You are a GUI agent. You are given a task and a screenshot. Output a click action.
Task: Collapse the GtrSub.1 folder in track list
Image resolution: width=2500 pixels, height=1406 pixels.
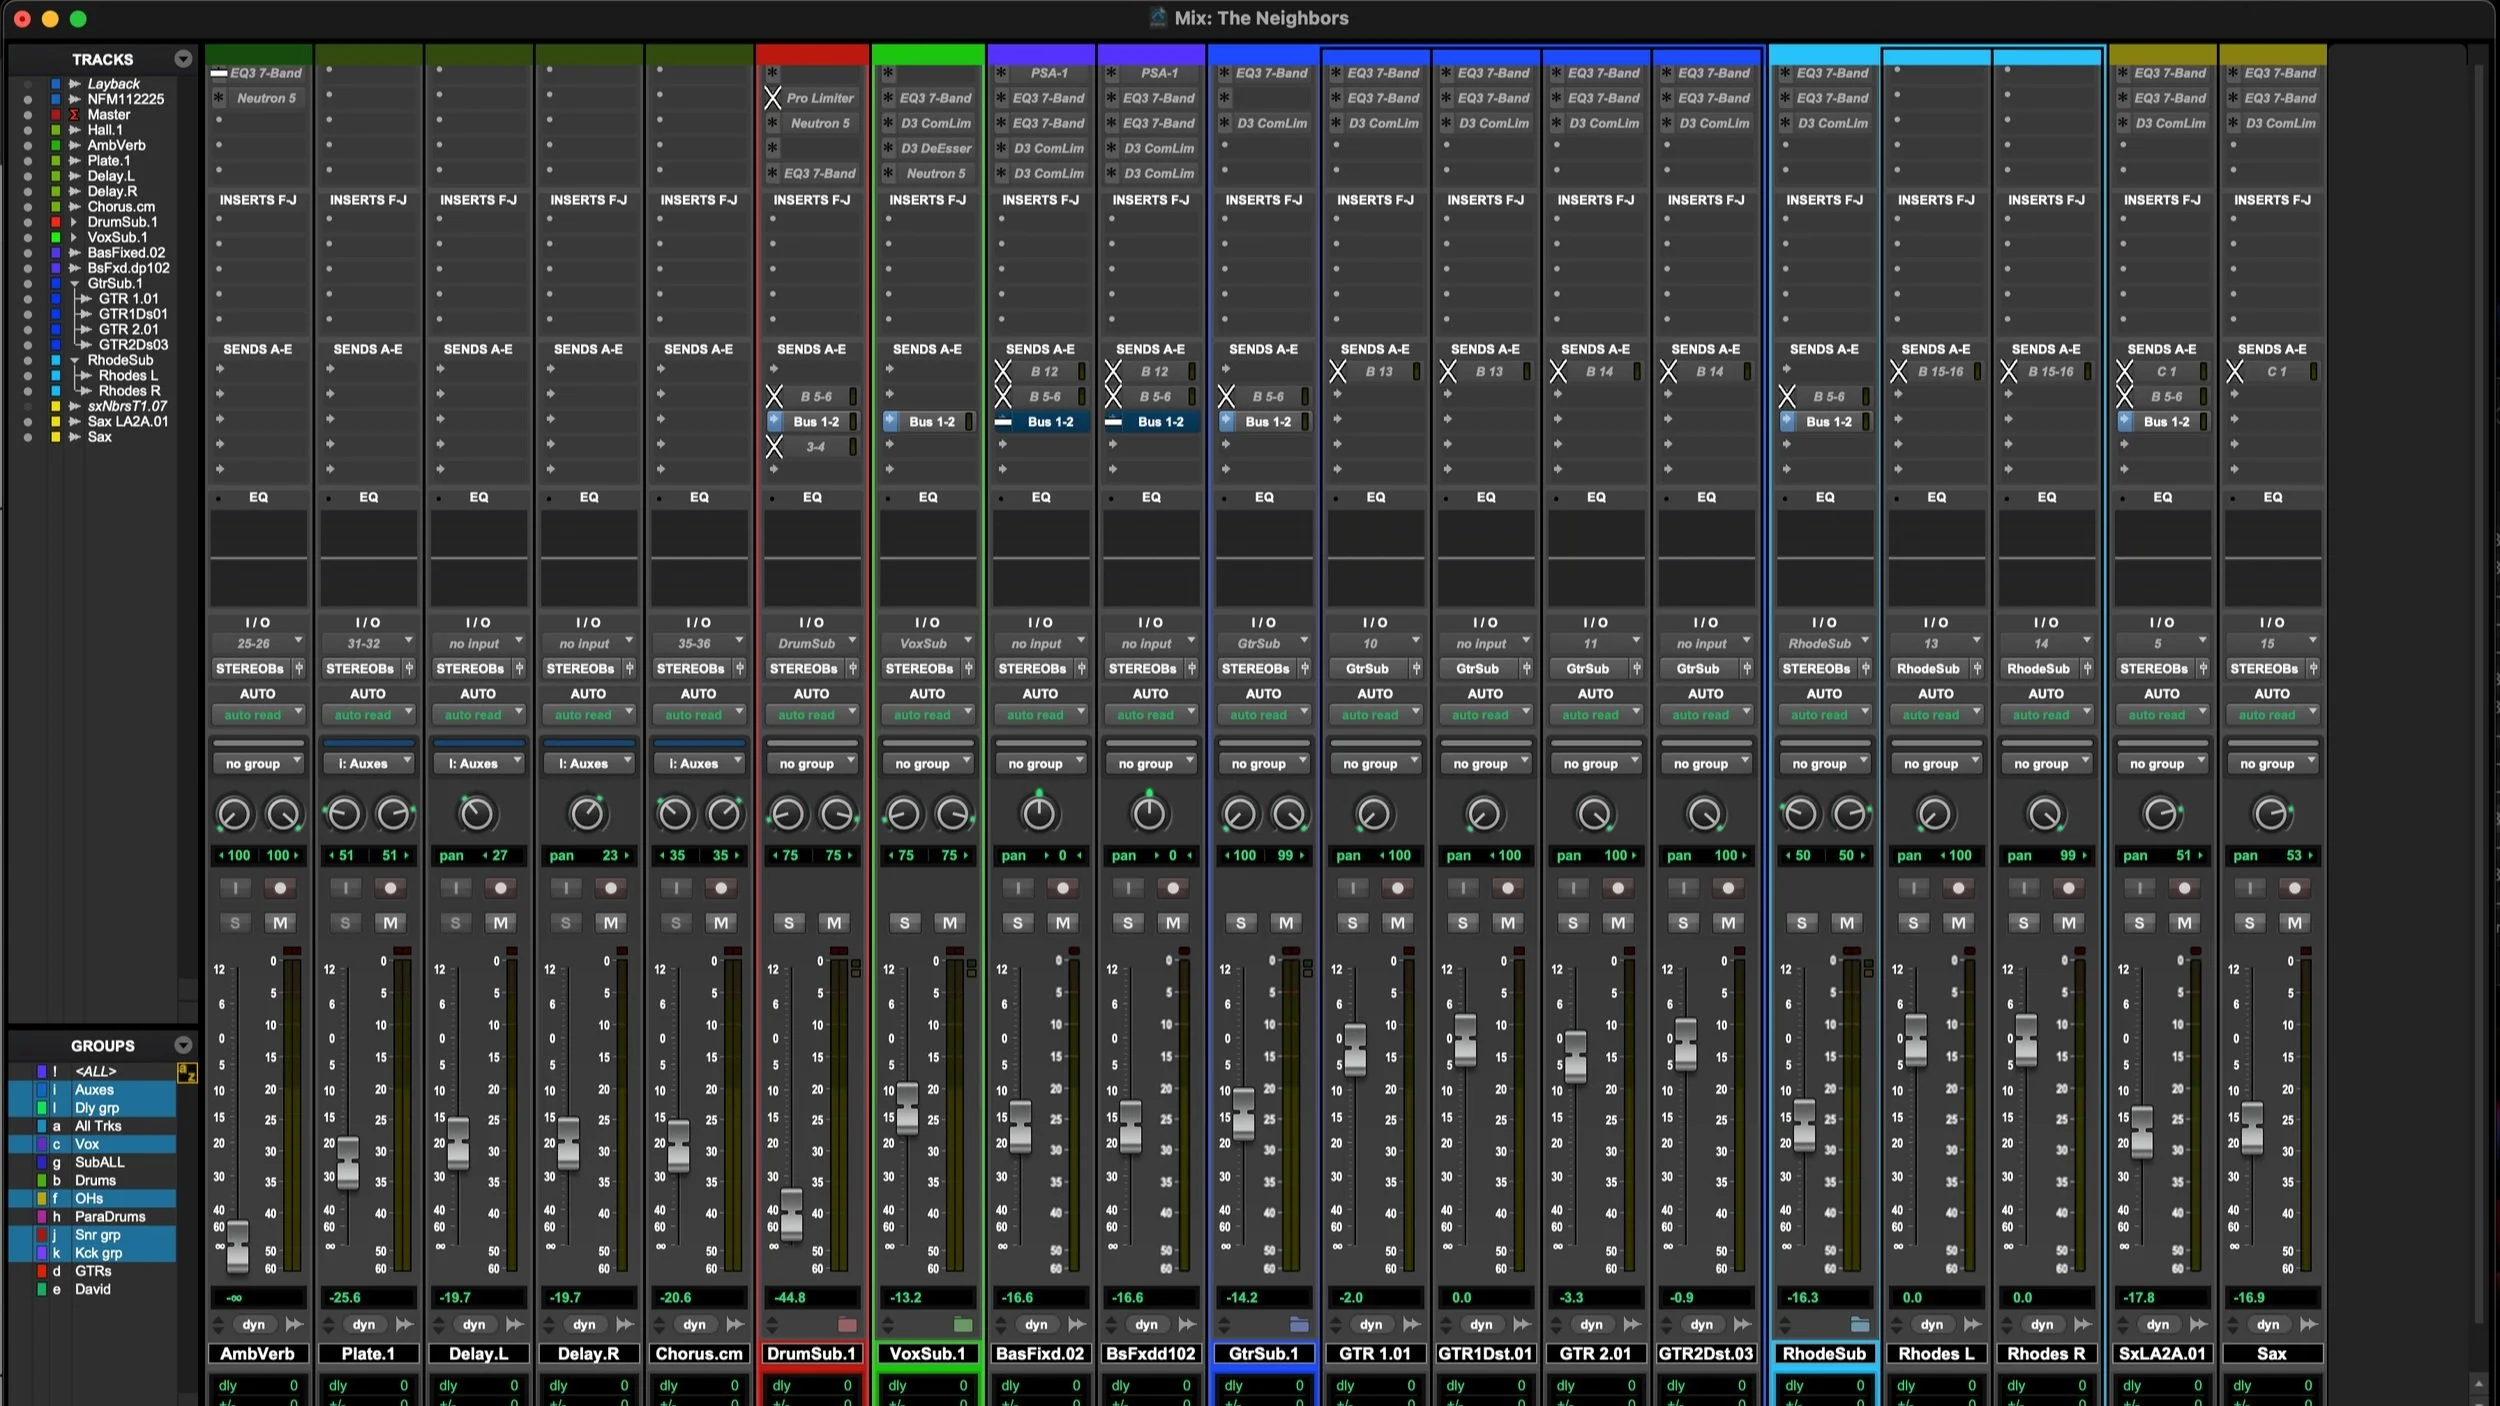click(x=74, y=284)
